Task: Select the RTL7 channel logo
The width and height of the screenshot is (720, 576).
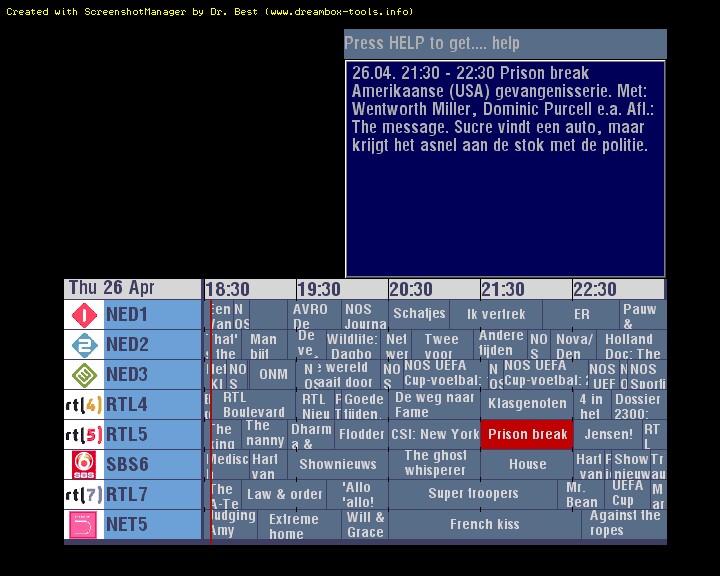Action: click(84, 495)
